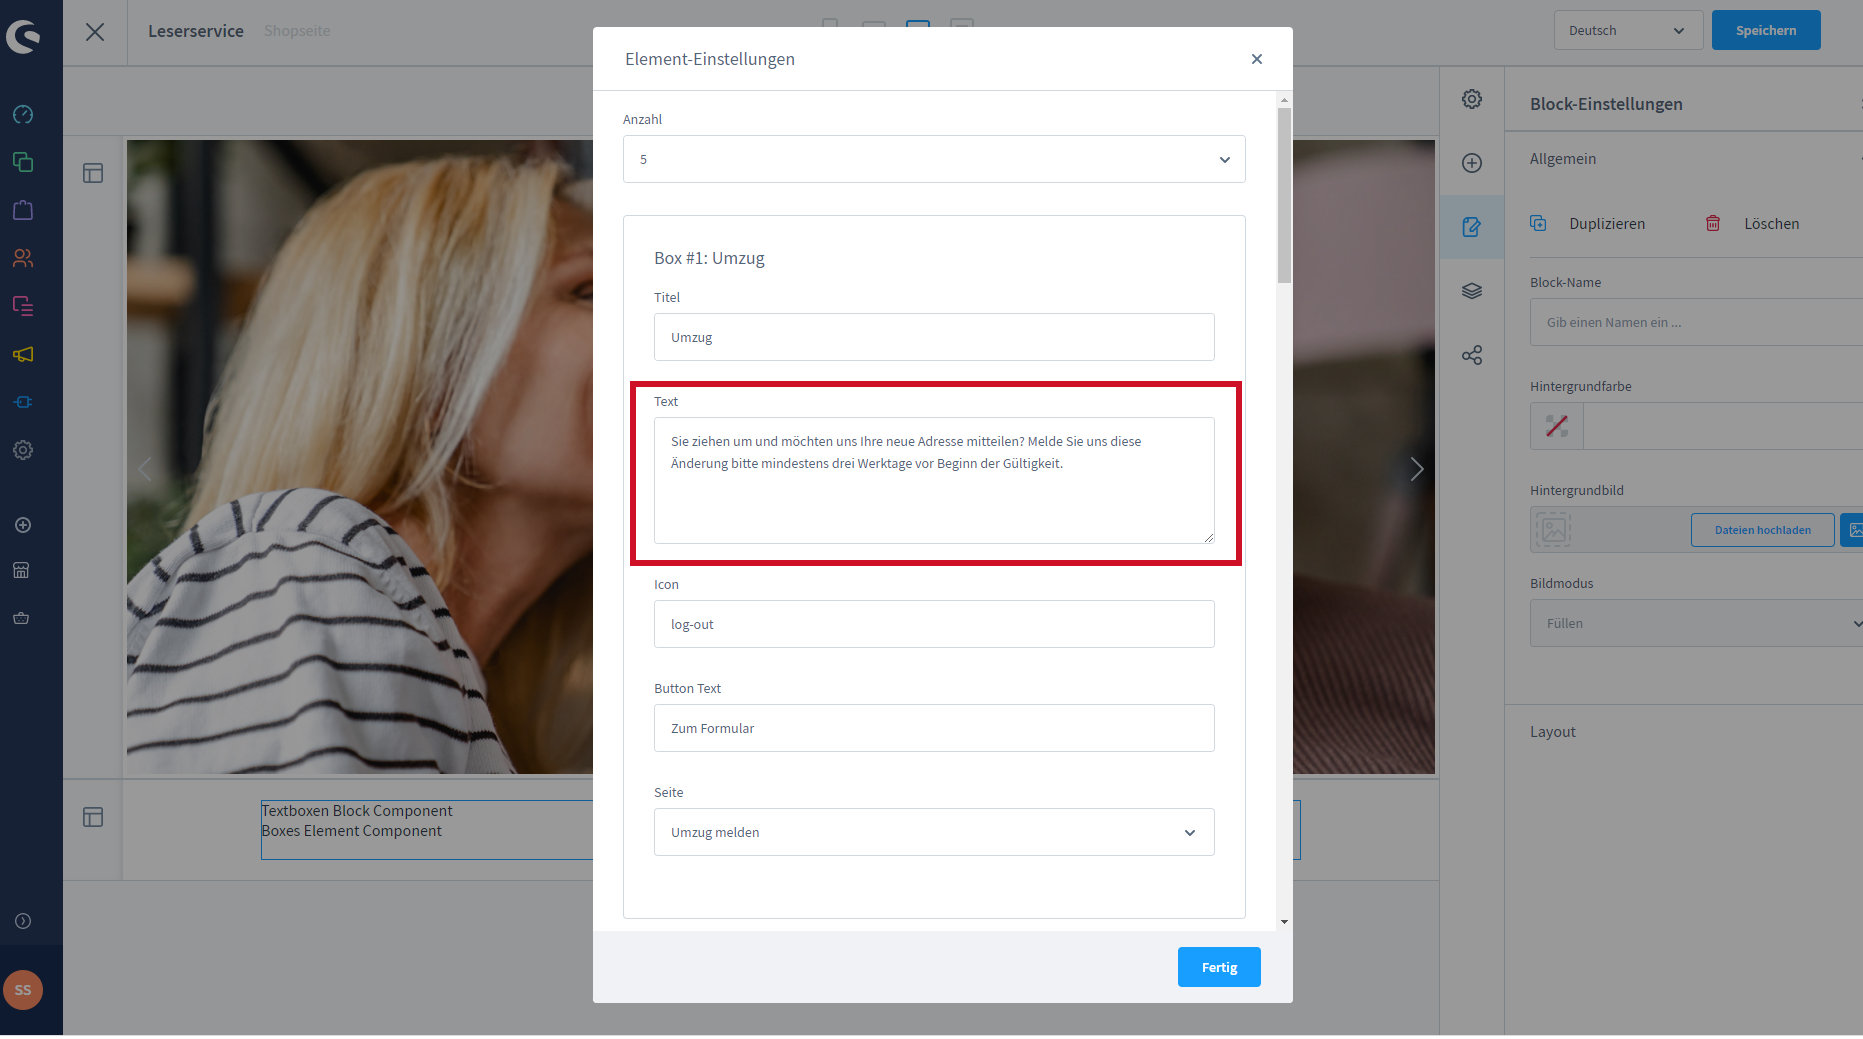The height and width of the screenshot is (1039, 1863).
Task: Open the Deutsch language dropdown
Action: (x=1627, y=31)
